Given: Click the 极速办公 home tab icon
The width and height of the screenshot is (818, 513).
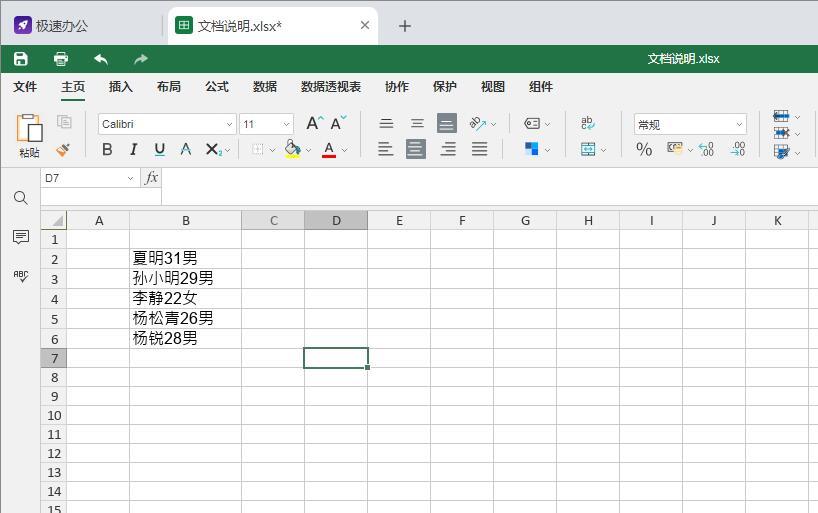Looking at the screenshot, I should point(22,25).
